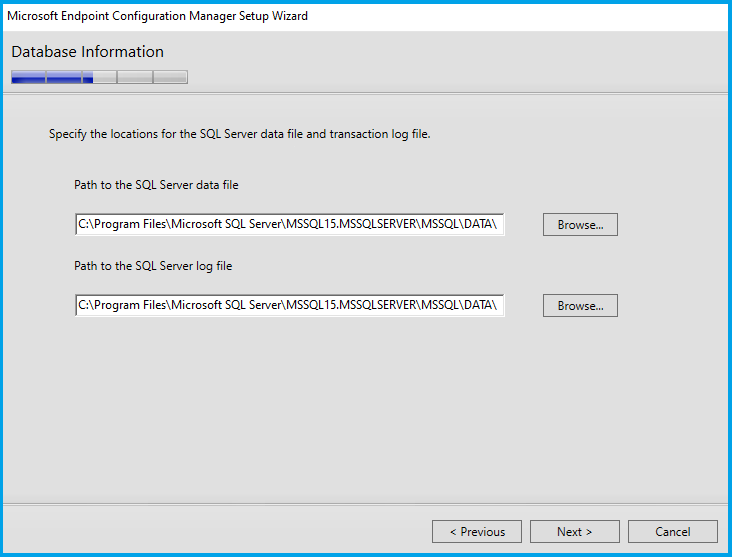Click the first filled progress bar segment
The width and height of the screenshot is (732, 557).
[28, 77]
